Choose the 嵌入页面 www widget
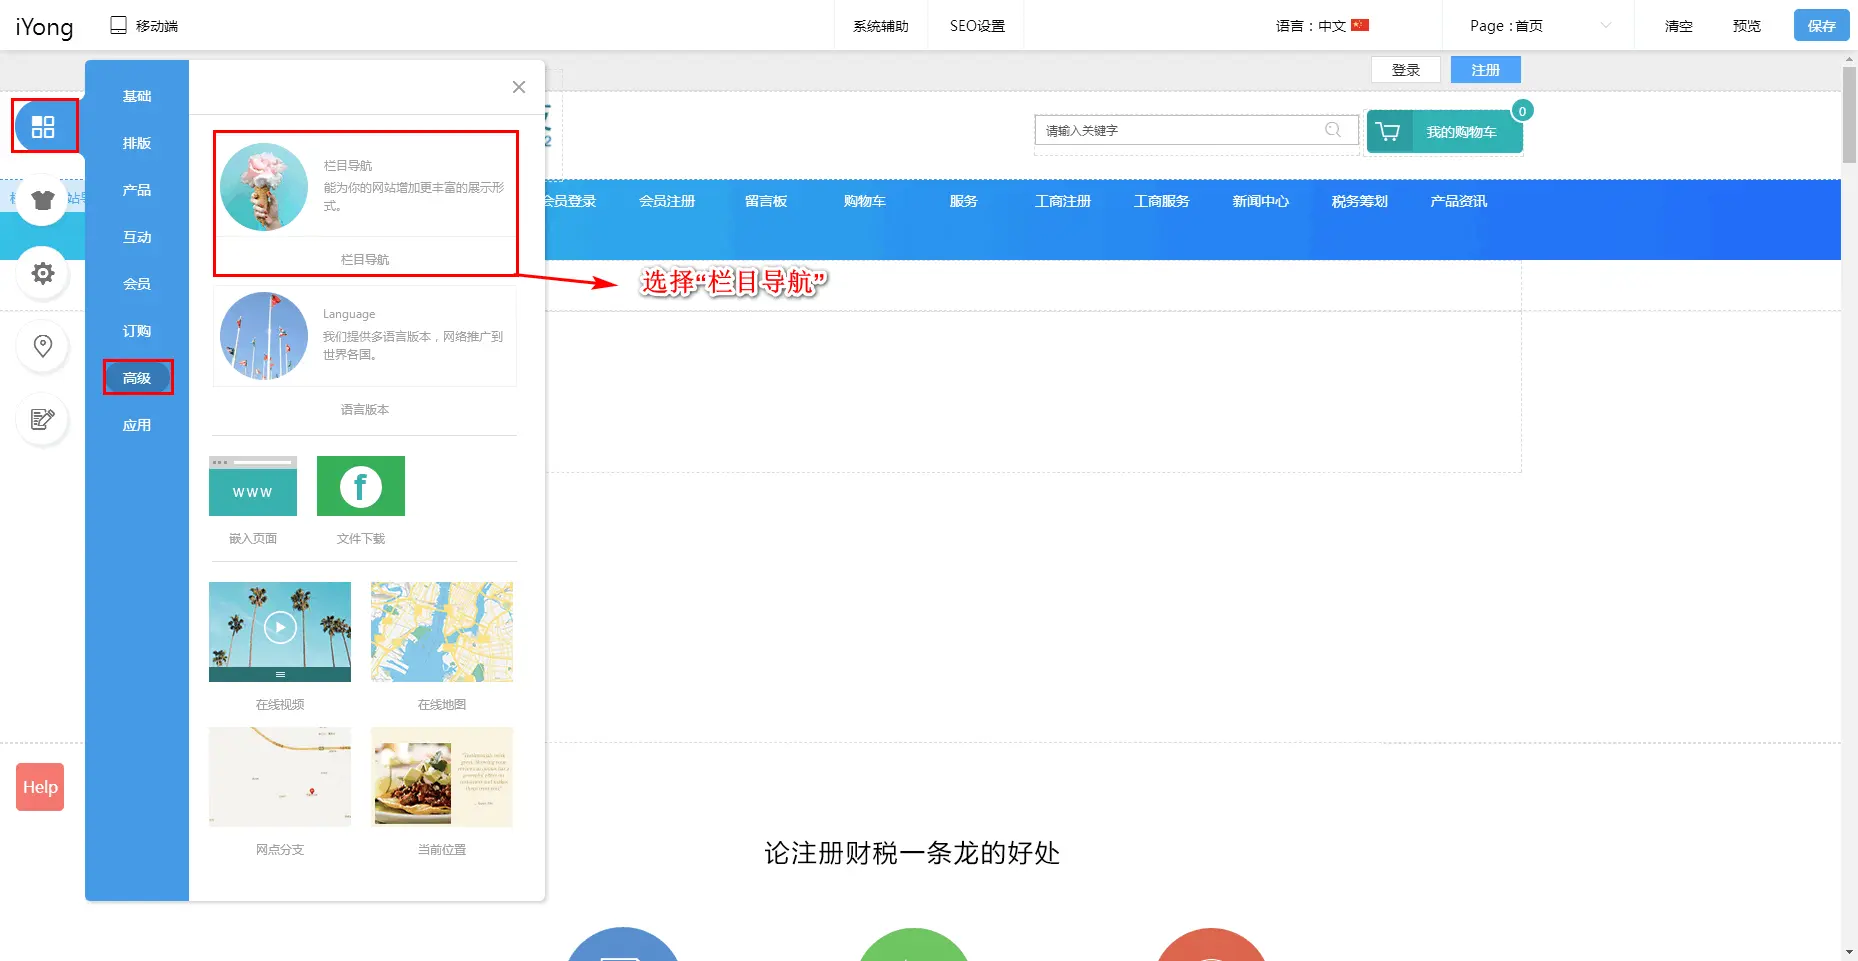 point(253,487)
